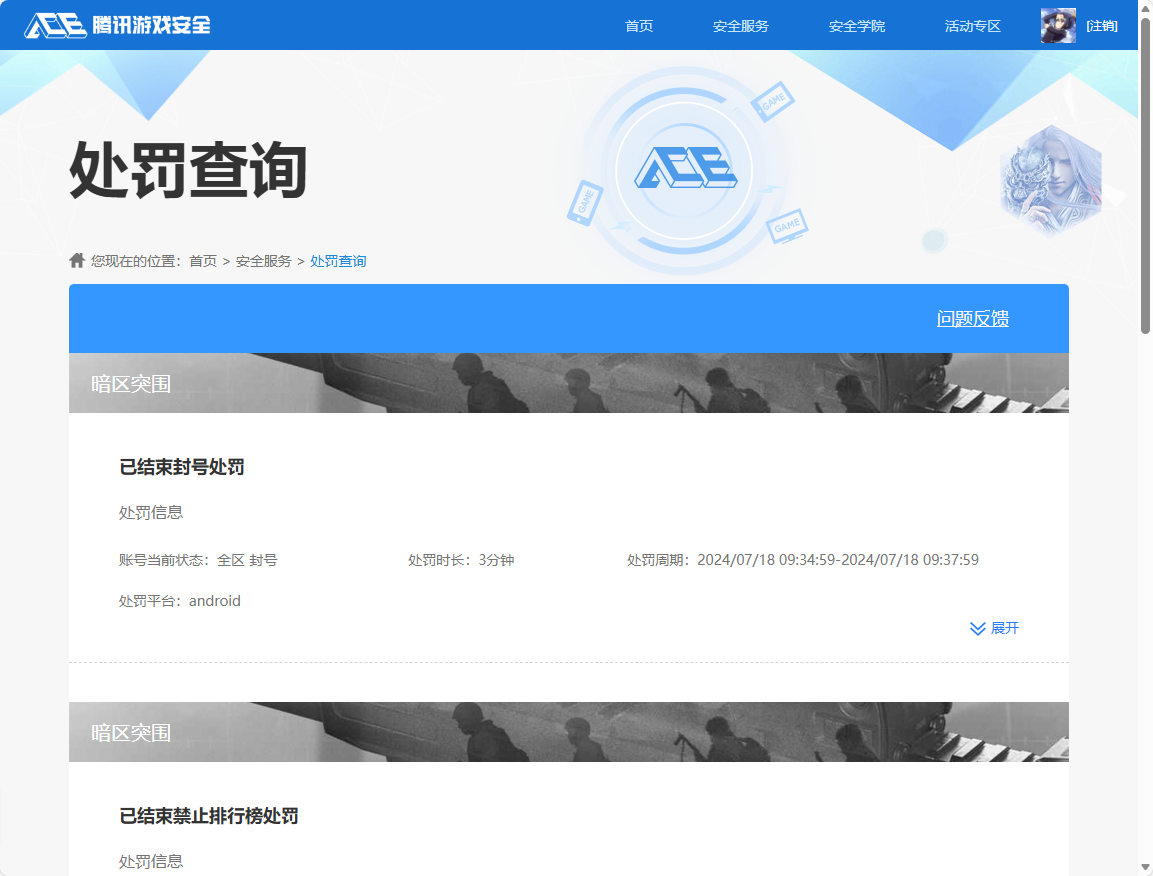Click 首页 in the breadcrumb trail
This screenshot has width=1153, height=876.
[x=201, y=260]
